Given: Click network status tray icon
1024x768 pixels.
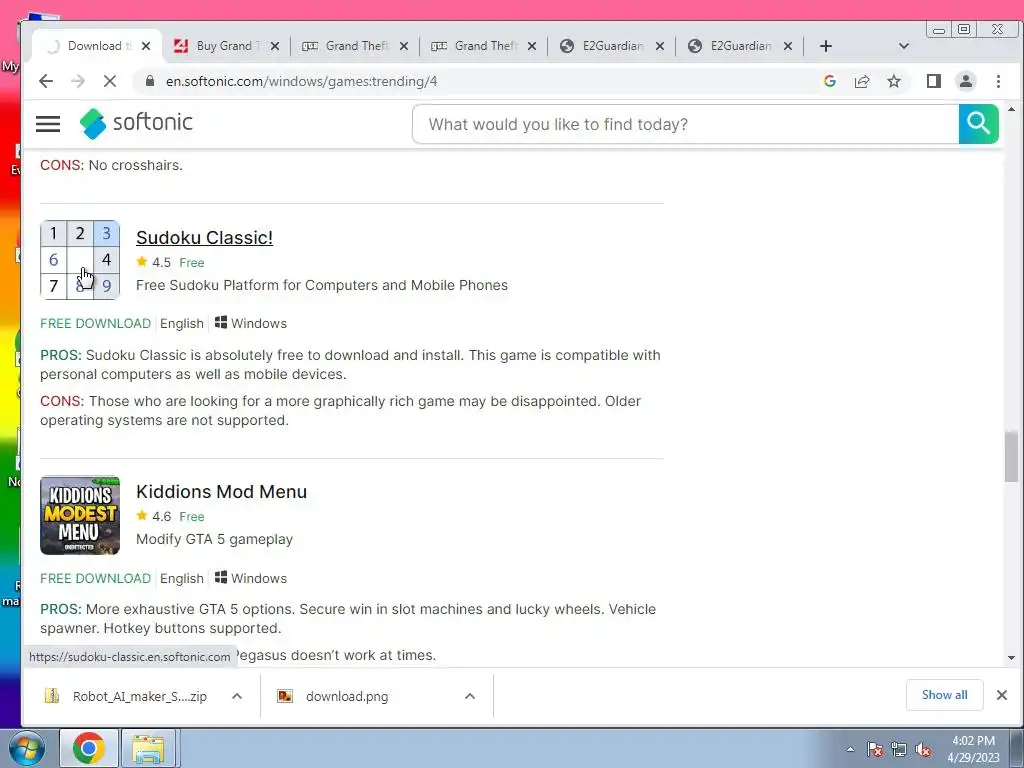Looking at the screenshot, I should click(x=899, y=750).
